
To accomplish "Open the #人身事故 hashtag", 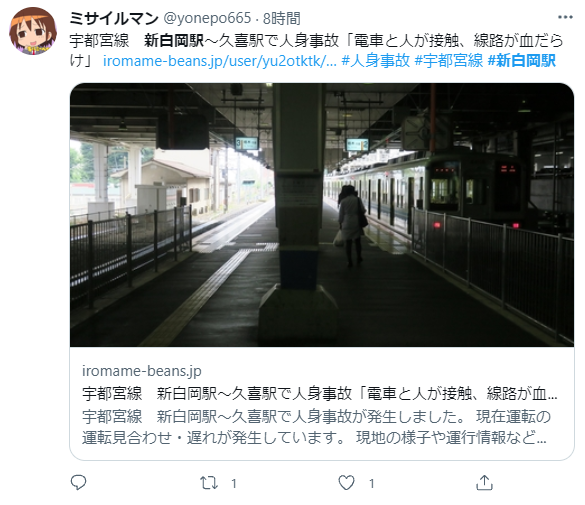I will tap(376, 61).
